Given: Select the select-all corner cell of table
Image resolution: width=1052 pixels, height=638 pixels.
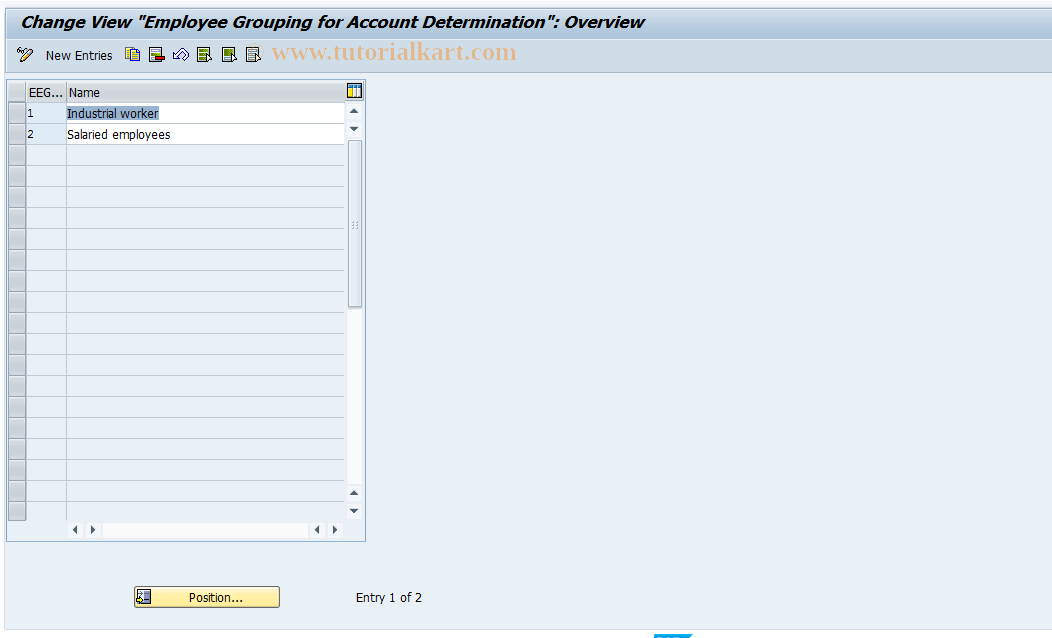Looking at the screenshot, I should (17, 92).
